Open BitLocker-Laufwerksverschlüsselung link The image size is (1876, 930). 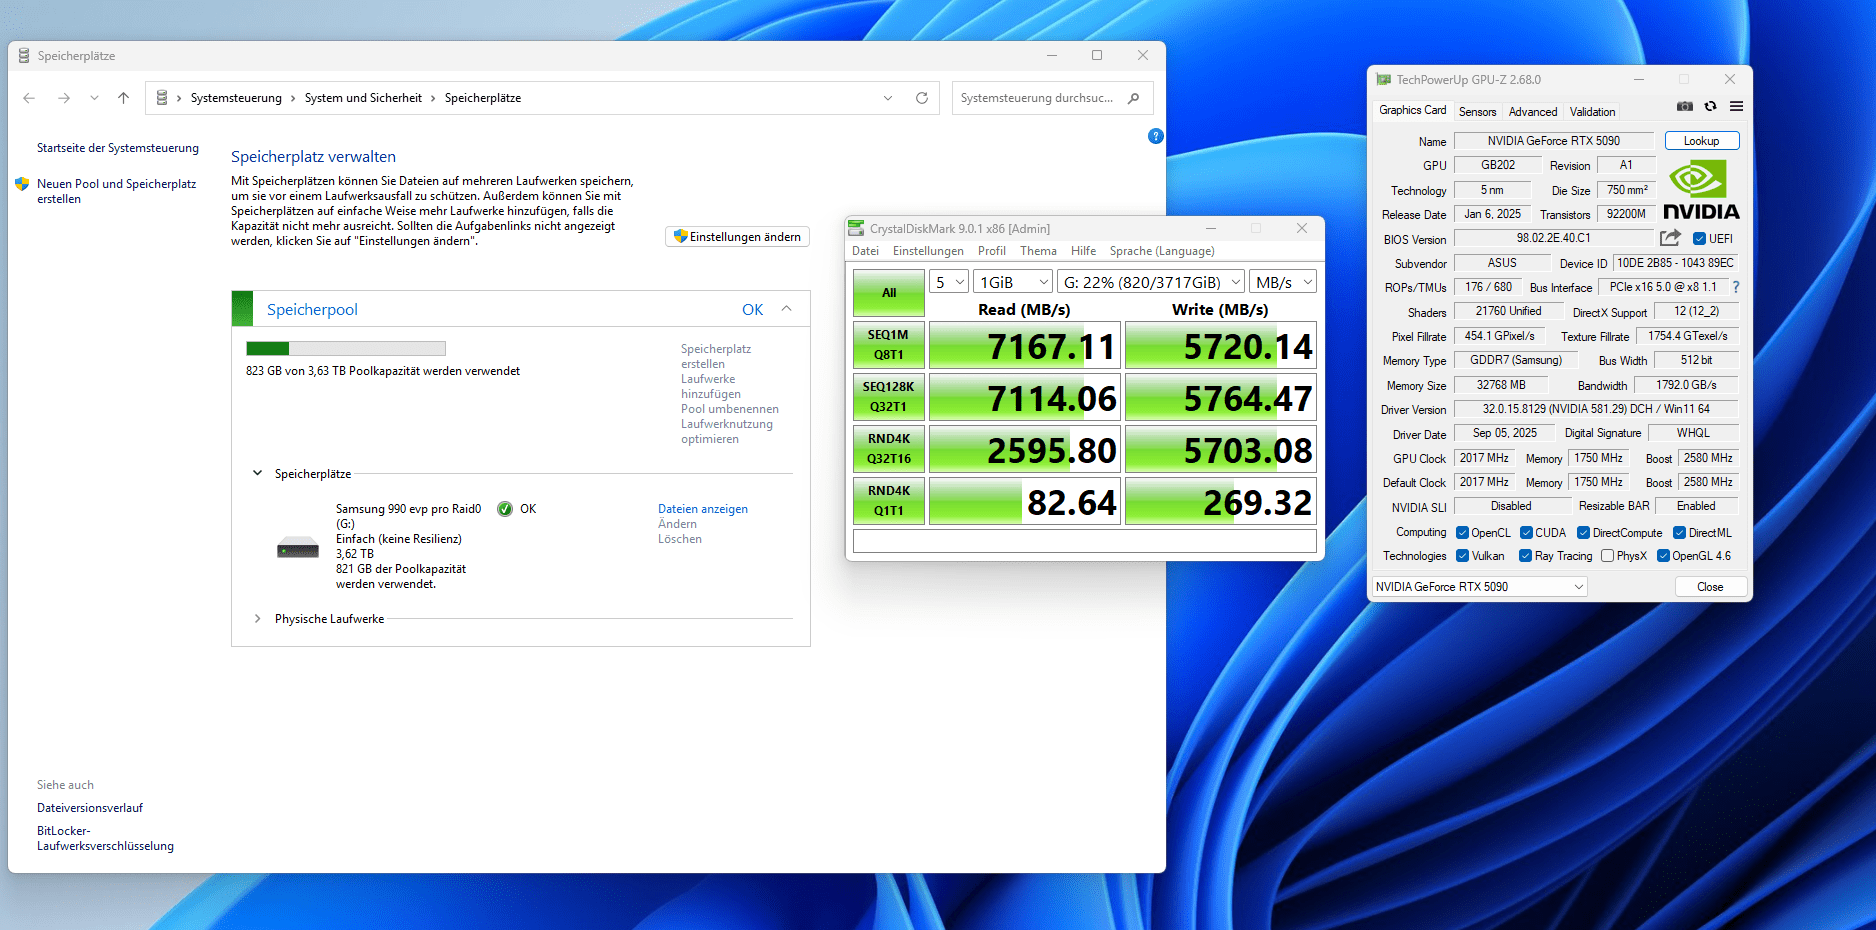(x=105, y=838)
